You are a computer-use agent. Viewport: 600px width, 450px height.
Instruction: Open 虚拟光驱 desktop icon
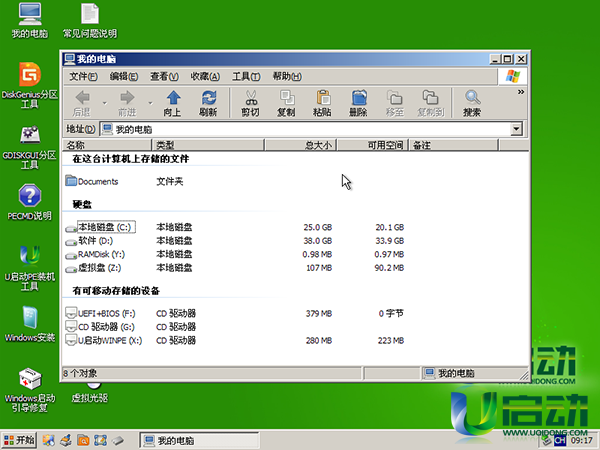point(90,393)
